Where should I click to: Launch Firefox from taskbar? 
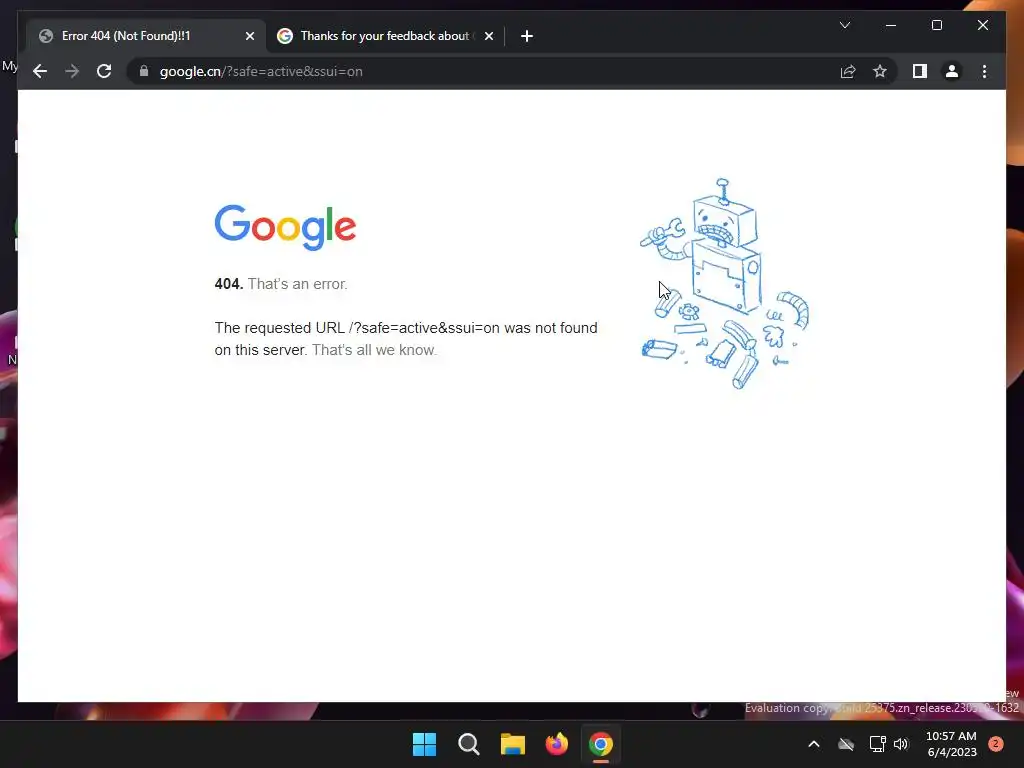coord(556,744)
